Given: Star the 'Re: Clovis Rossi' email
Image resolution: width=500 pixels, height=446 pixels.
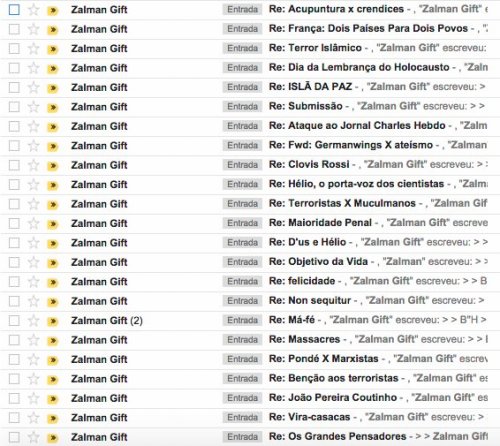Looking at the screenshot, I should click(x=33, y=165).
